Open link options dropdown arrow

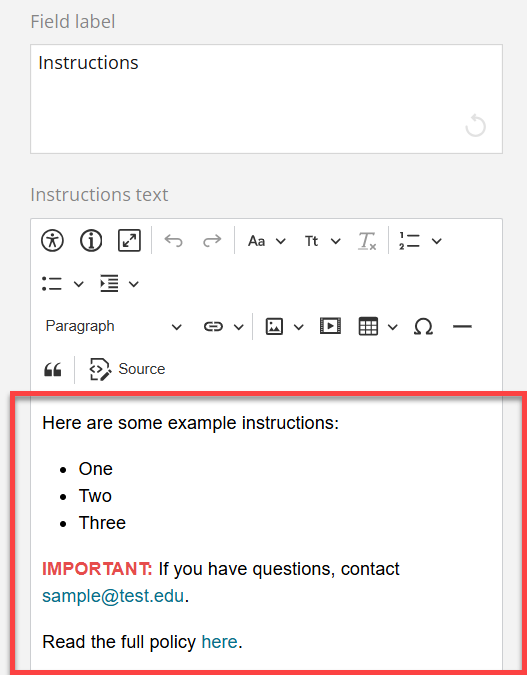click(x=239, y=327)
